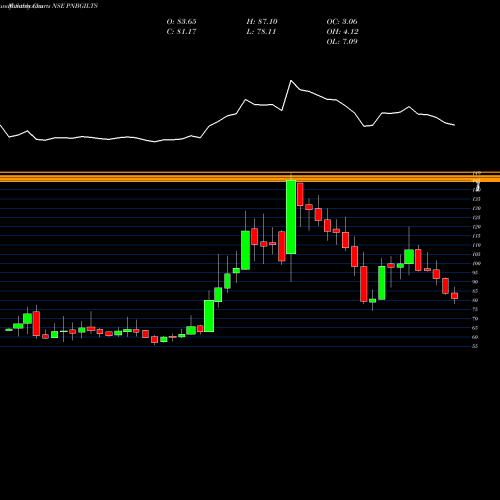Click the OC: 3.06 reading

tap(342, 22)
